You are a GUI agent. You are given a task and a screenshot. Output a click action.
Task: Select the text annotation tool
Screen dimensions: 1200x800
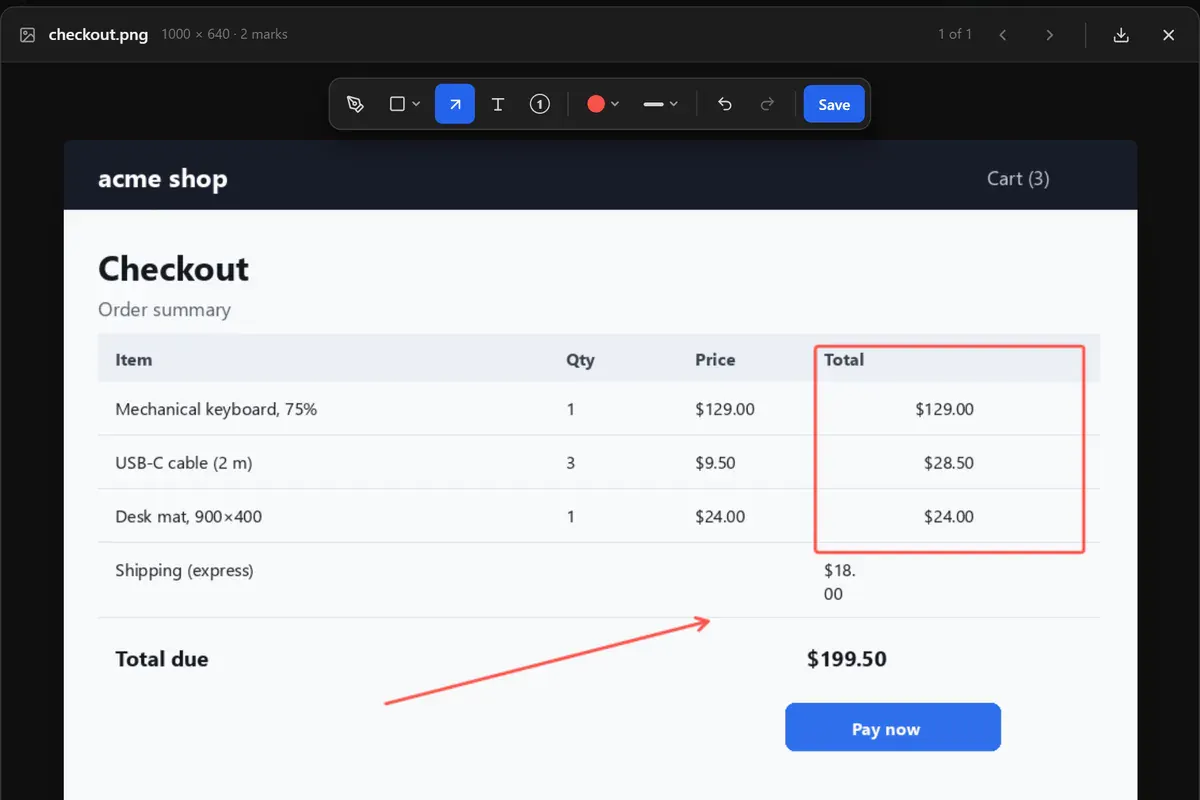(497, 104)
